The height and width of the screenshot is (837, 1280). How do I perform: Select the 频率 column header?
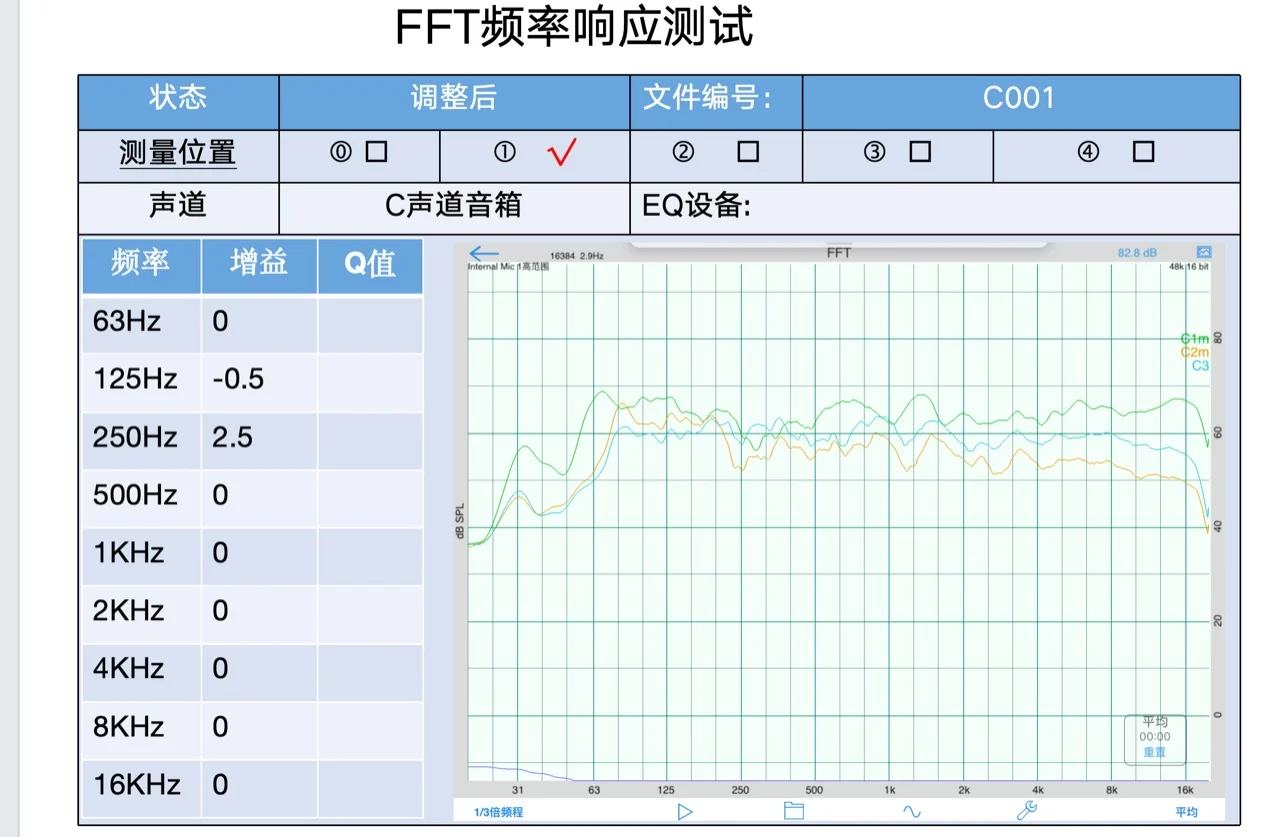[x=141, y=264]
